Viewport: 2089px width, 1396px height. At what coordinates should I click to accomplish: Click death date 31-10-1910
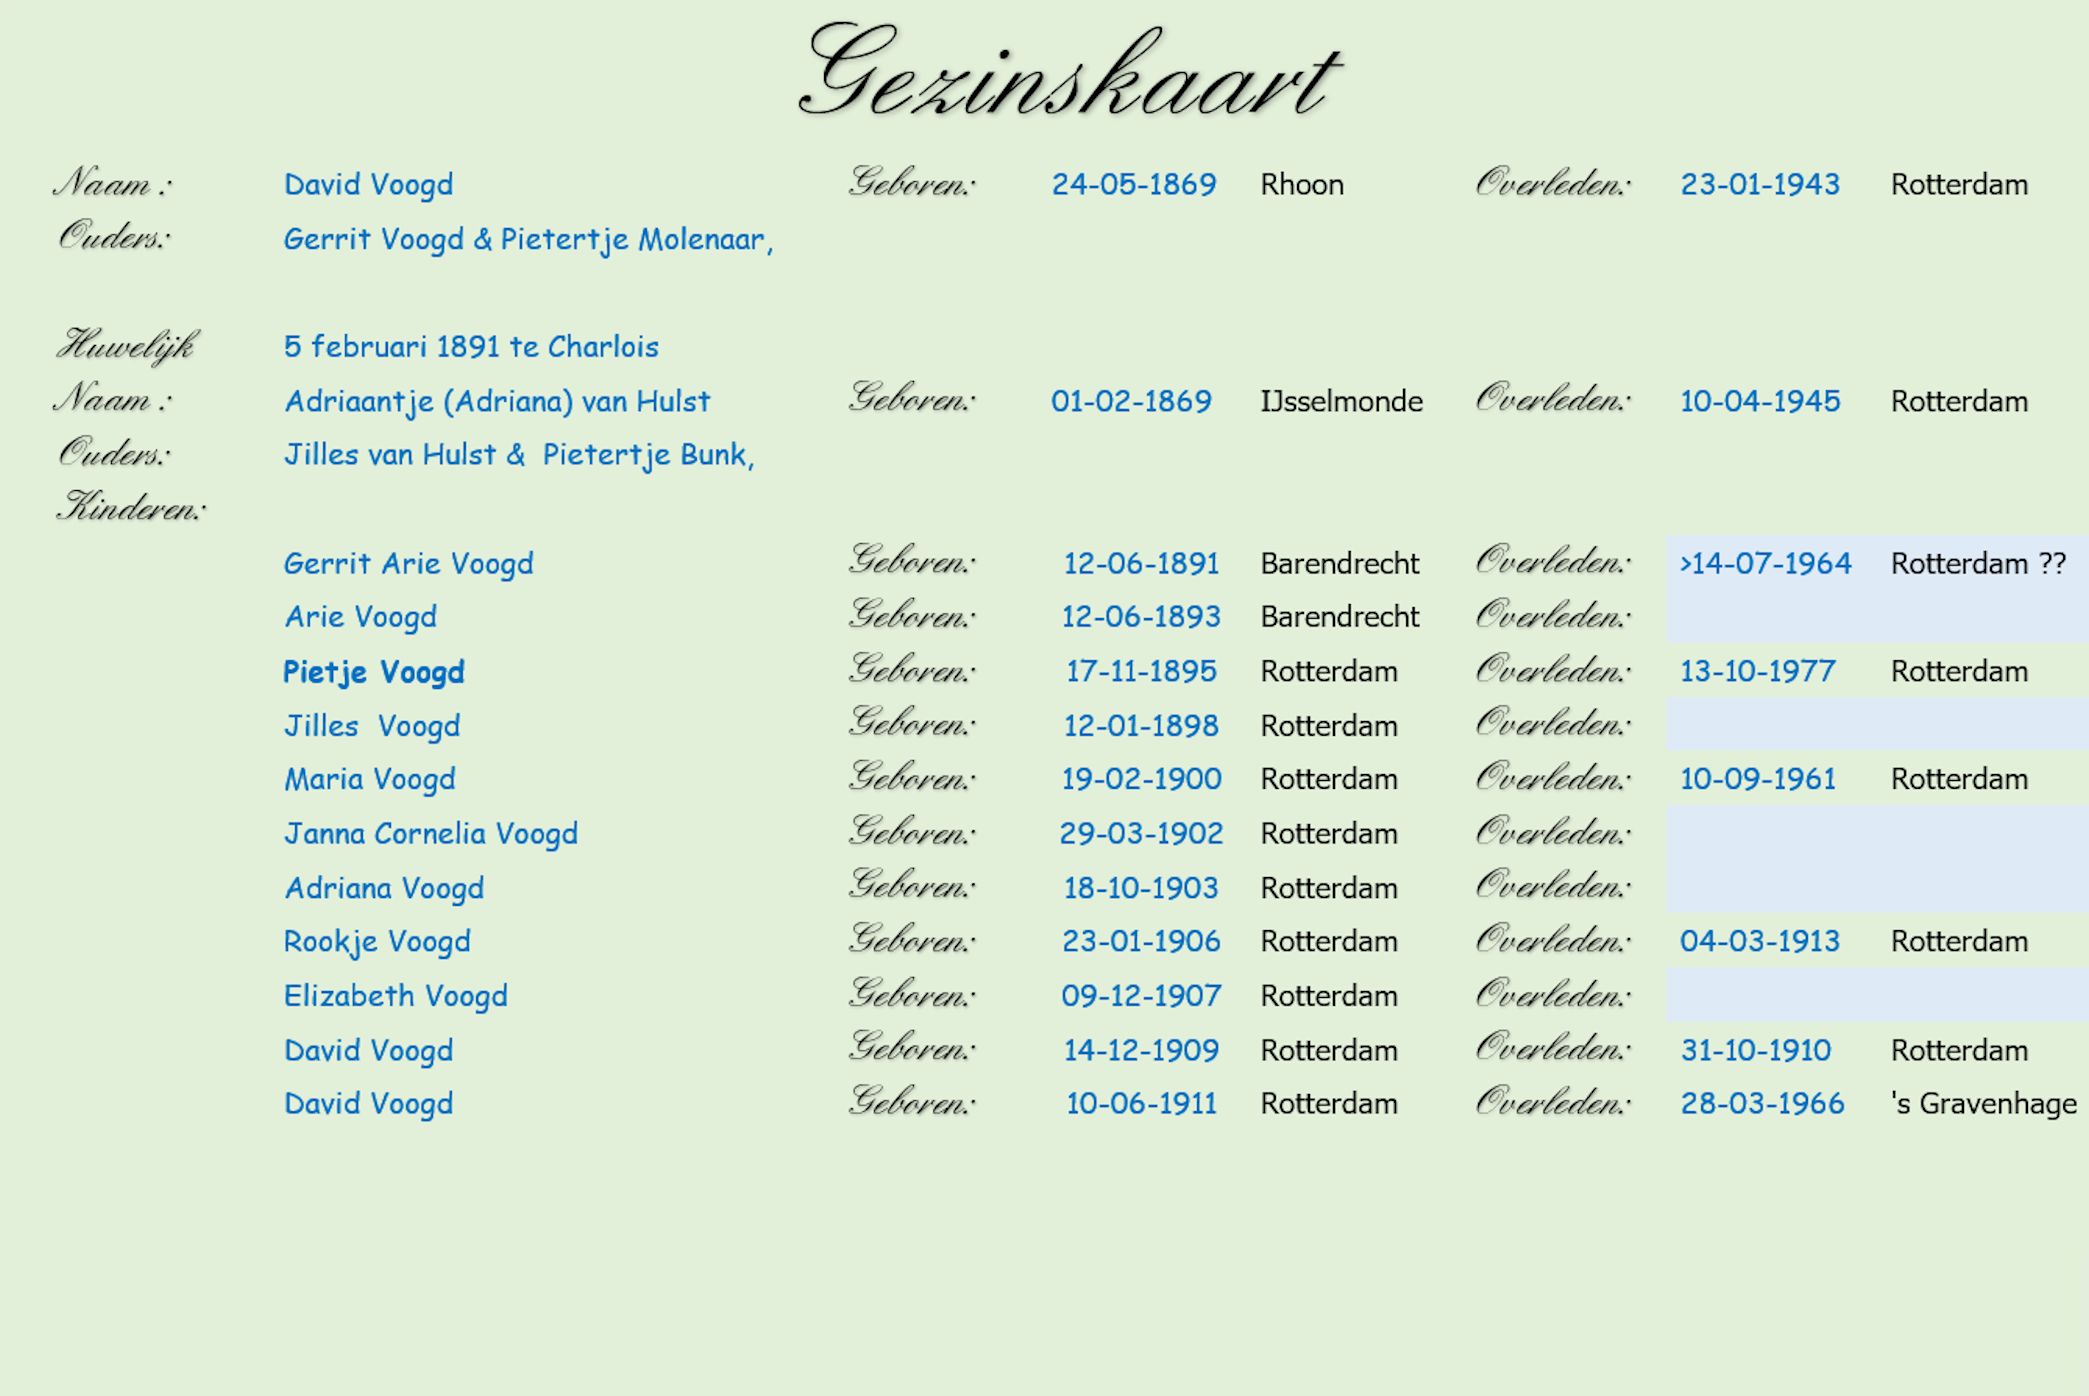click(x=1755, y=1050)
